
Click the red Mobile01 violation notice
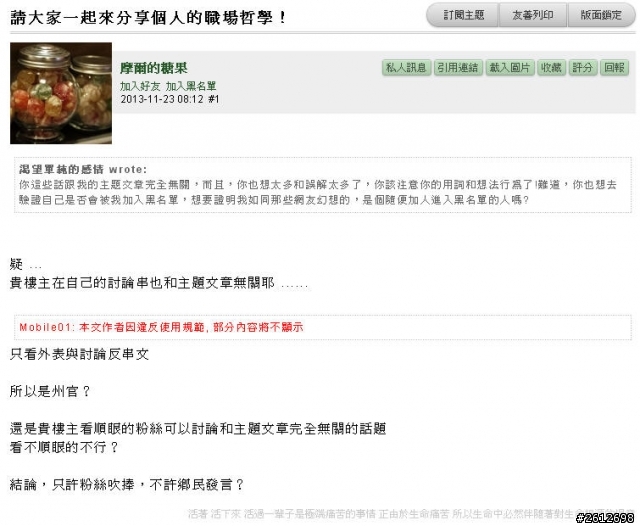(x=161, y=327)
